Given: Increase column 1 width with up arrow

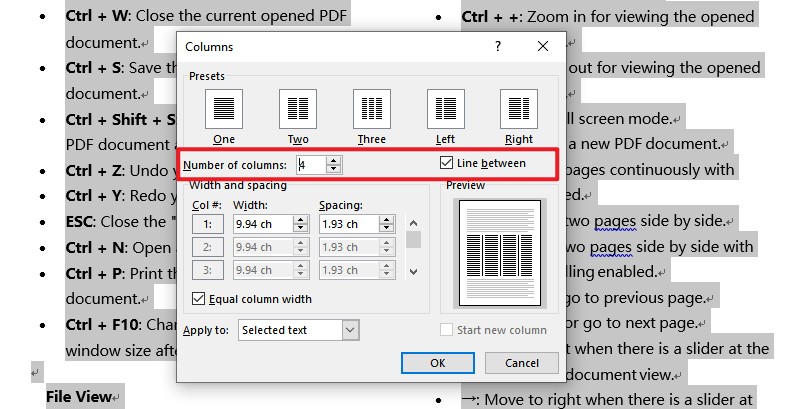Looking at the screenshot, I should point(301,220).
